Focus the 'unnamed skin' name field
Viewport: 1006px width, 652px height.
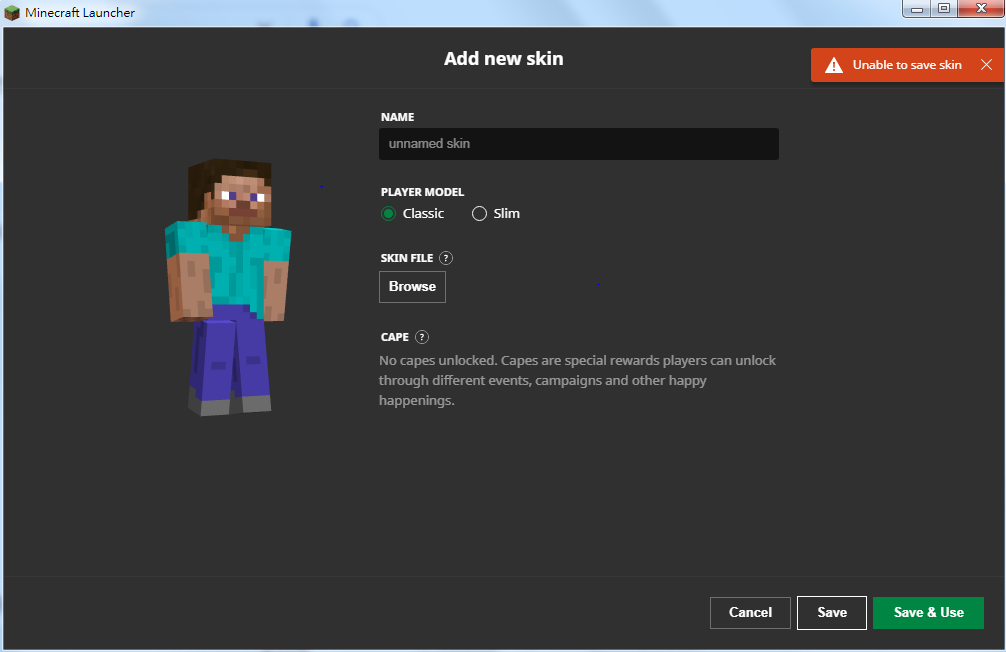(x=578, y=144)
